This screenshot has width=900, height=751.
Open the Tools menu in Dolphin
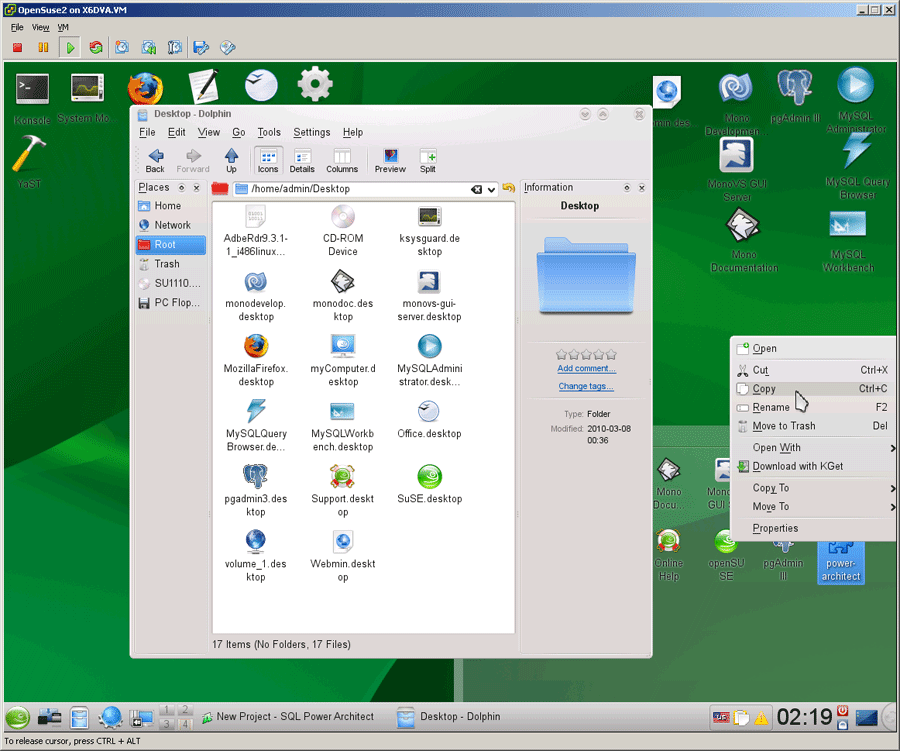pyautogui.click(x=269, y=132)
